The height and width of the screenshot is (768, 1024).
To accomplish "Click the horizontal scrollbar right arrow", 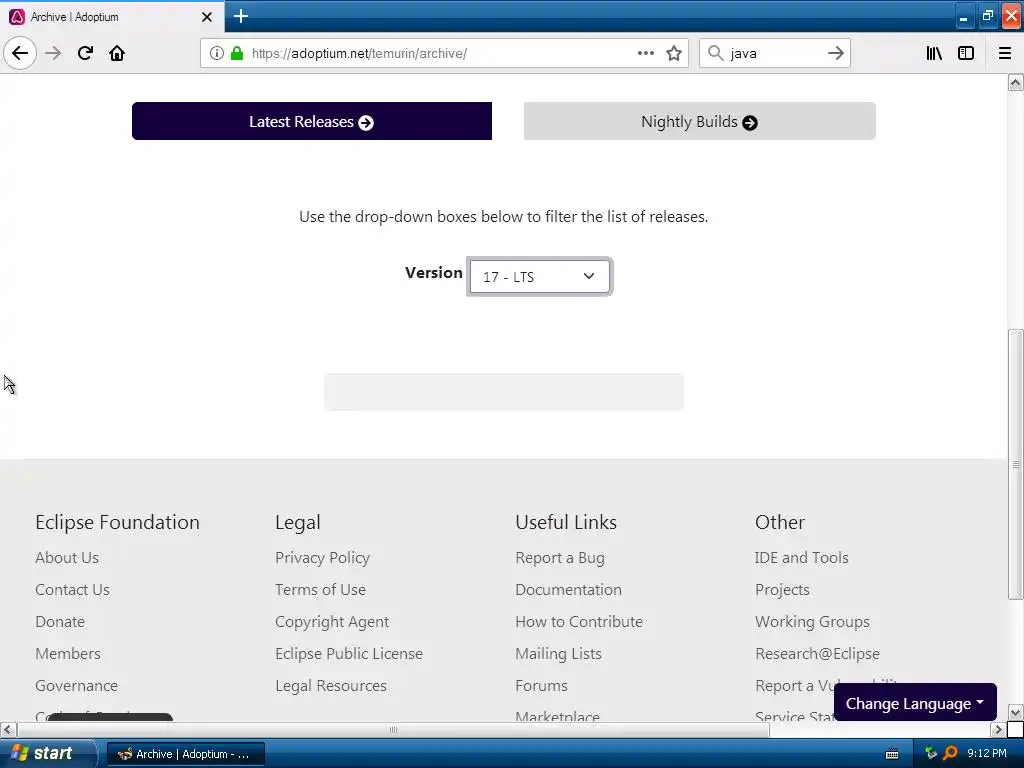I will (x=999, y=729).
